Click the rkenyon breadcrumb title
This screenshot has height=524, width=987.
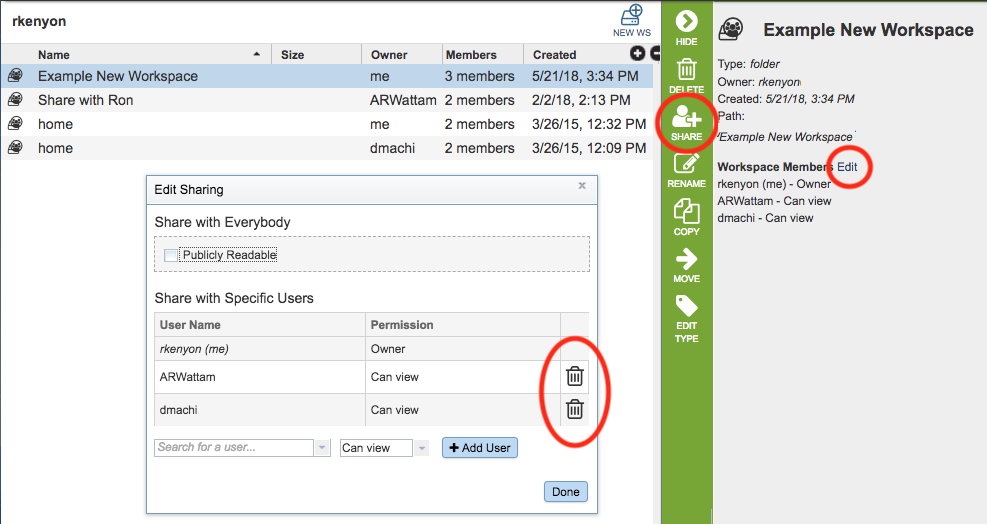pyautogui.click(x=39, y=21)
